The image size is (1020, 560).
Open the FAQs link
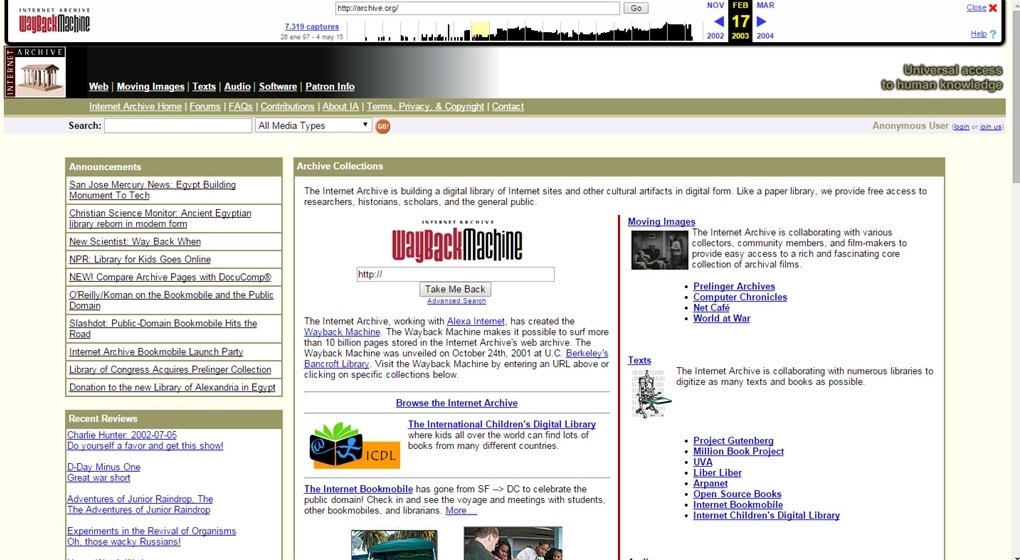(240, 107)
